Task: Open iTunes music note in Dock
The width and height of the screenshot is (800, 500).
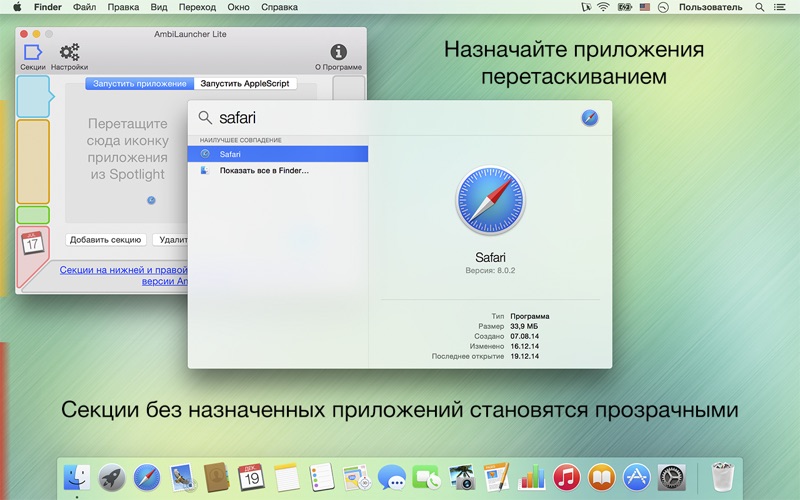Action: (567, 478)
